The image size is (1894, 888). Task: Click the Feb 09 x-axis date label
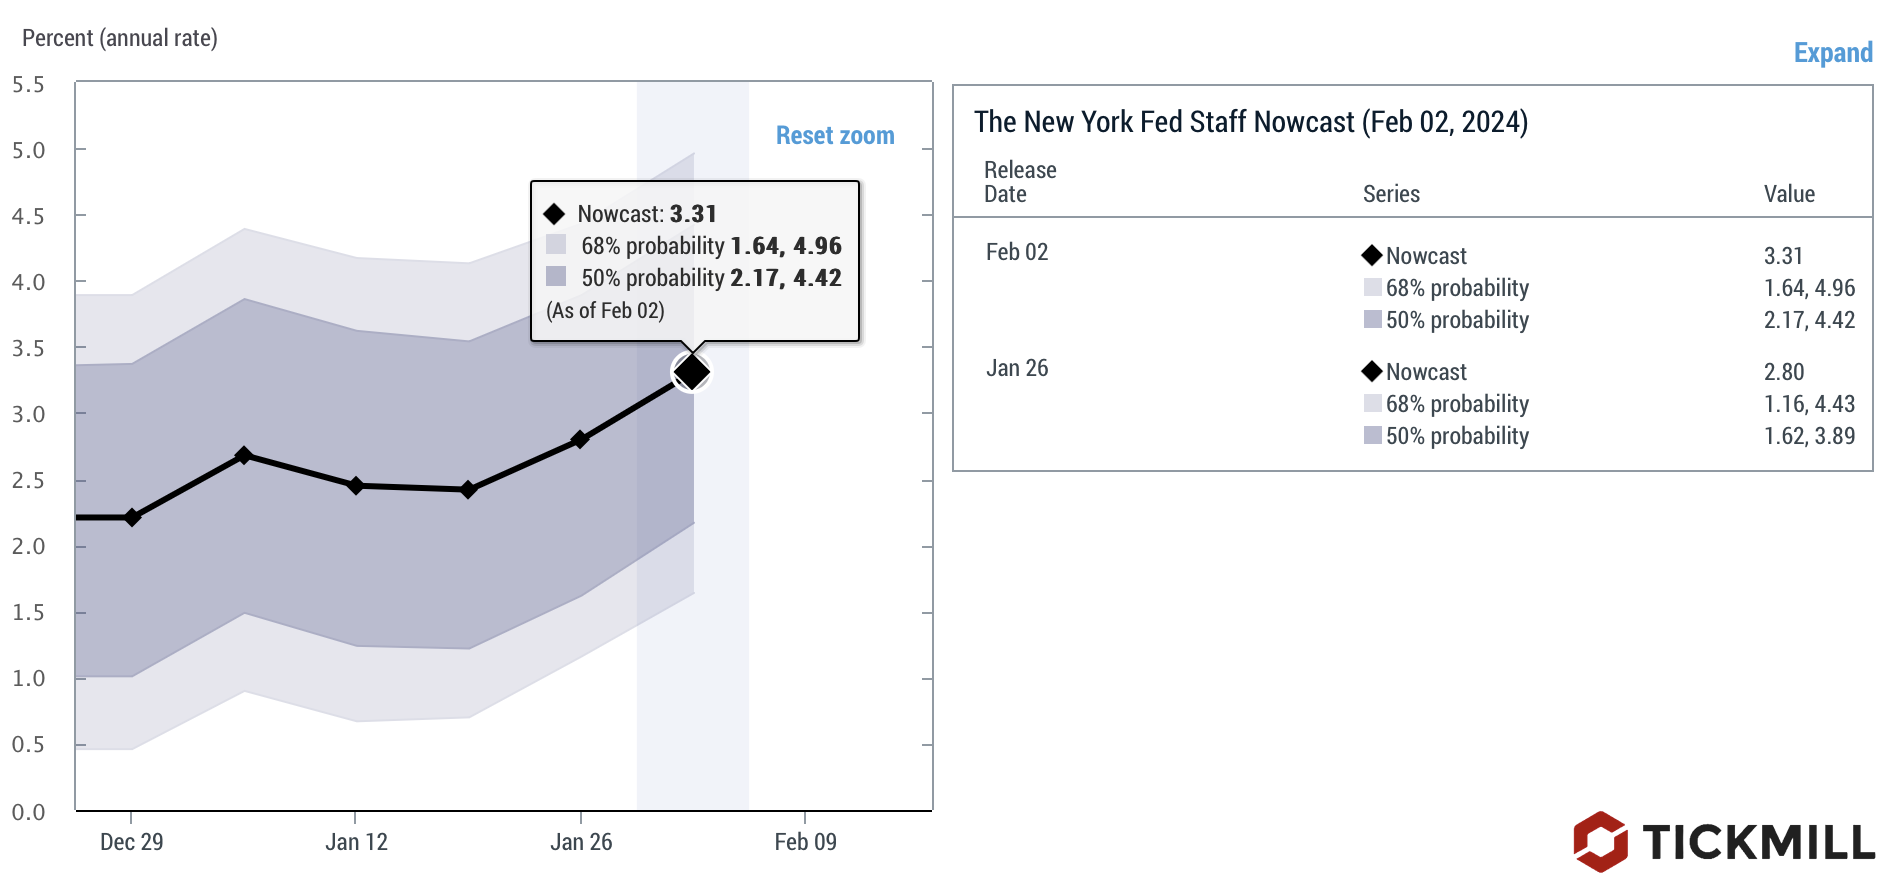pyautogui.click(x=805, y=842)
